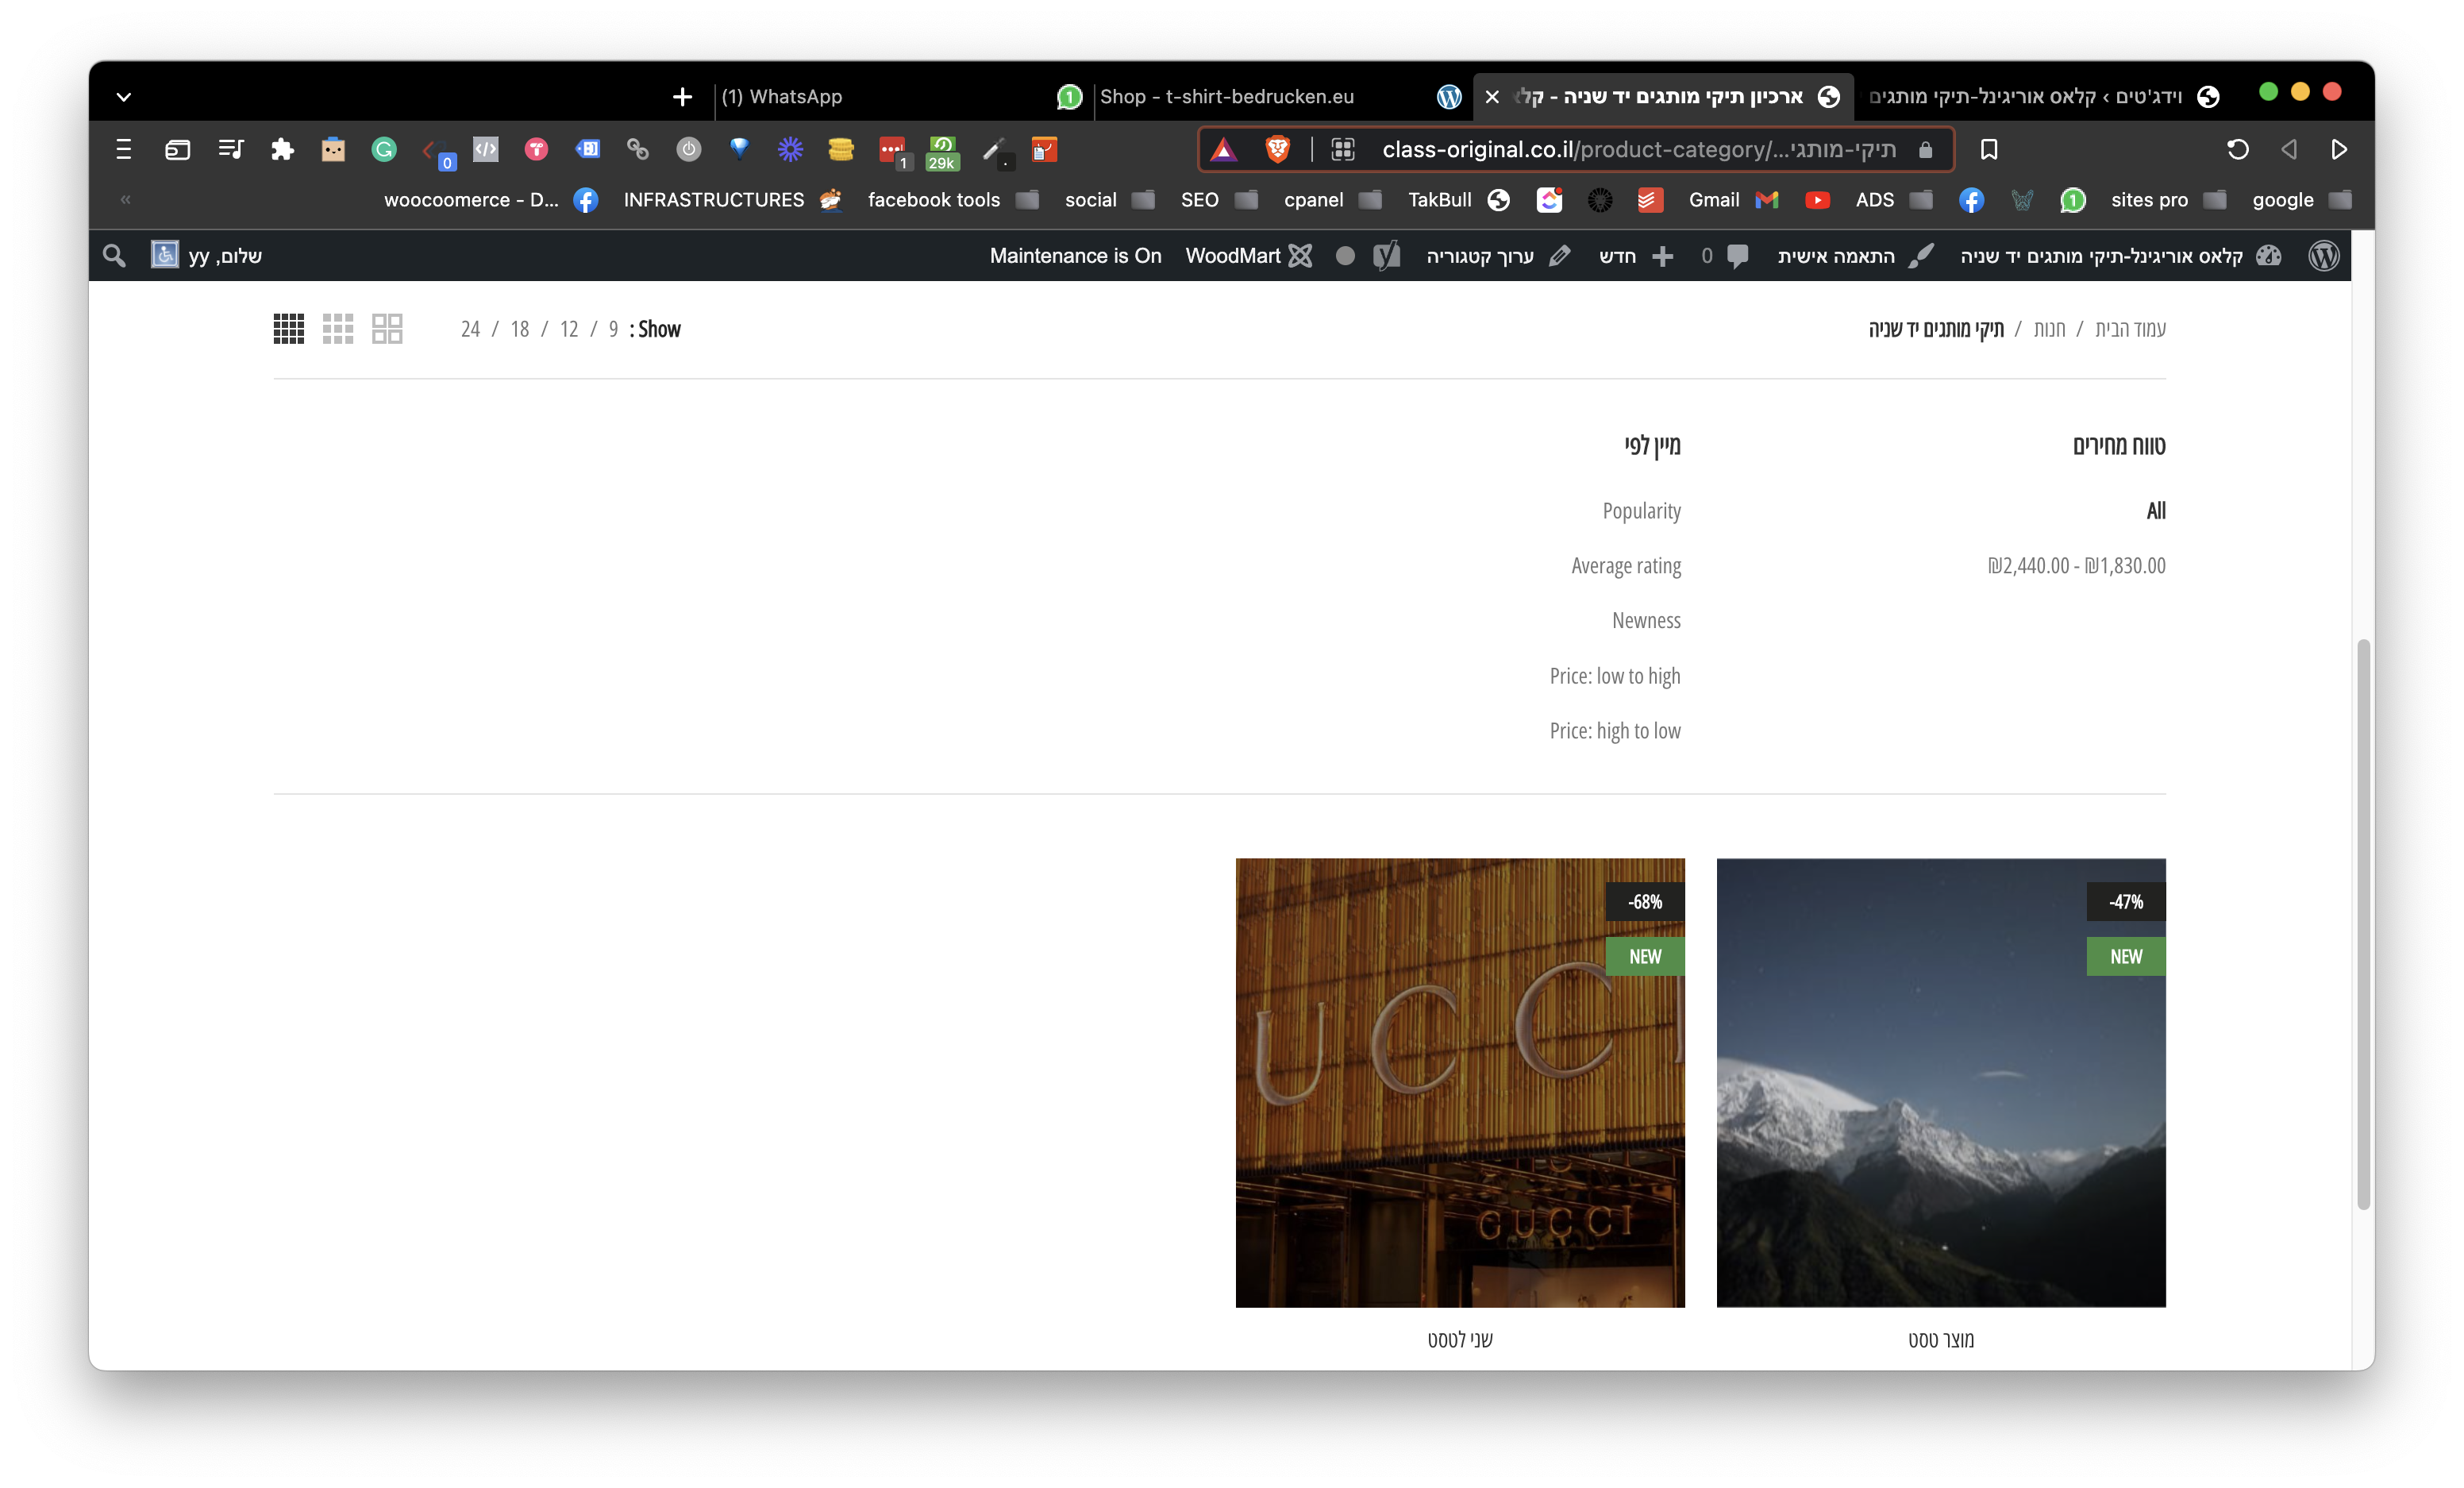Filter by ₪1,830.00 - ₪2,440.00 price range

tap(2076, 566)
